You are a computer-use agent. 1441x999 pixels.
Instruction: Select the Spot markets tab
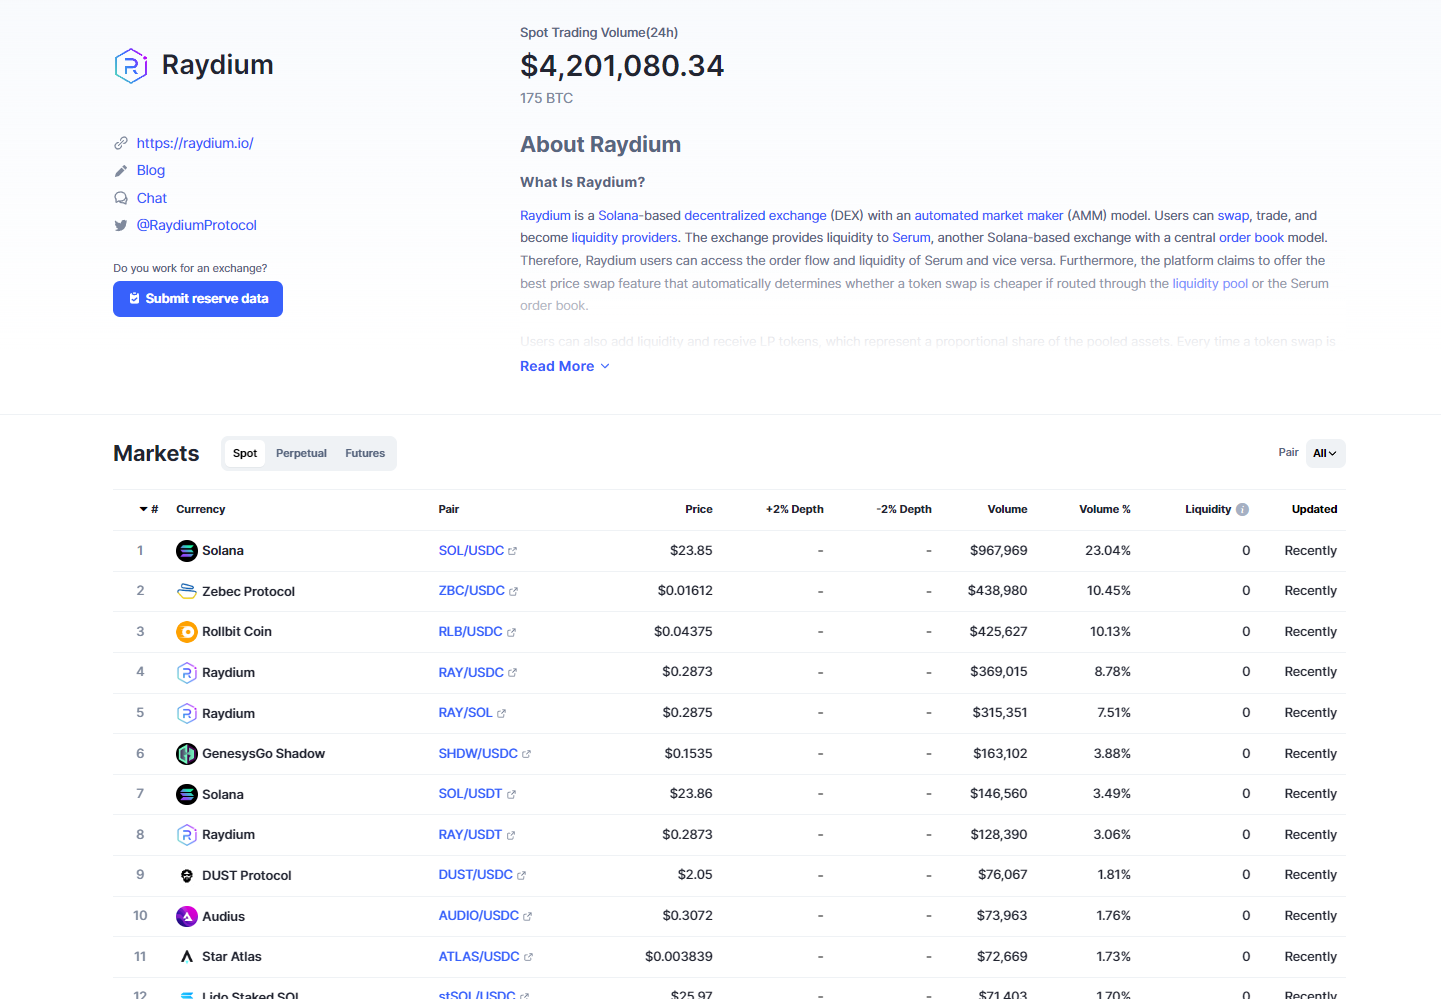(245, 454)
